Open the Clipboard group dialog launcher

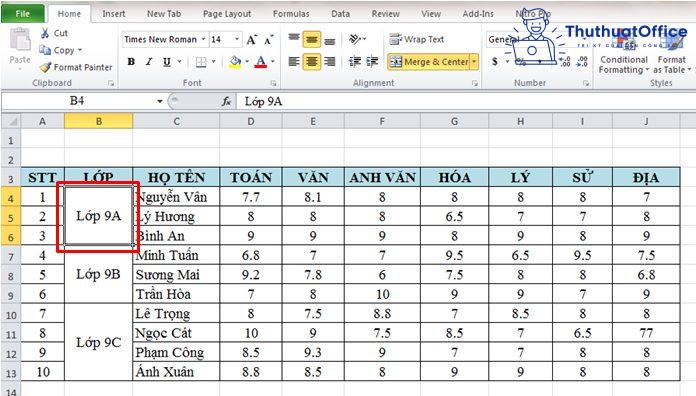[x=111, y=83]
